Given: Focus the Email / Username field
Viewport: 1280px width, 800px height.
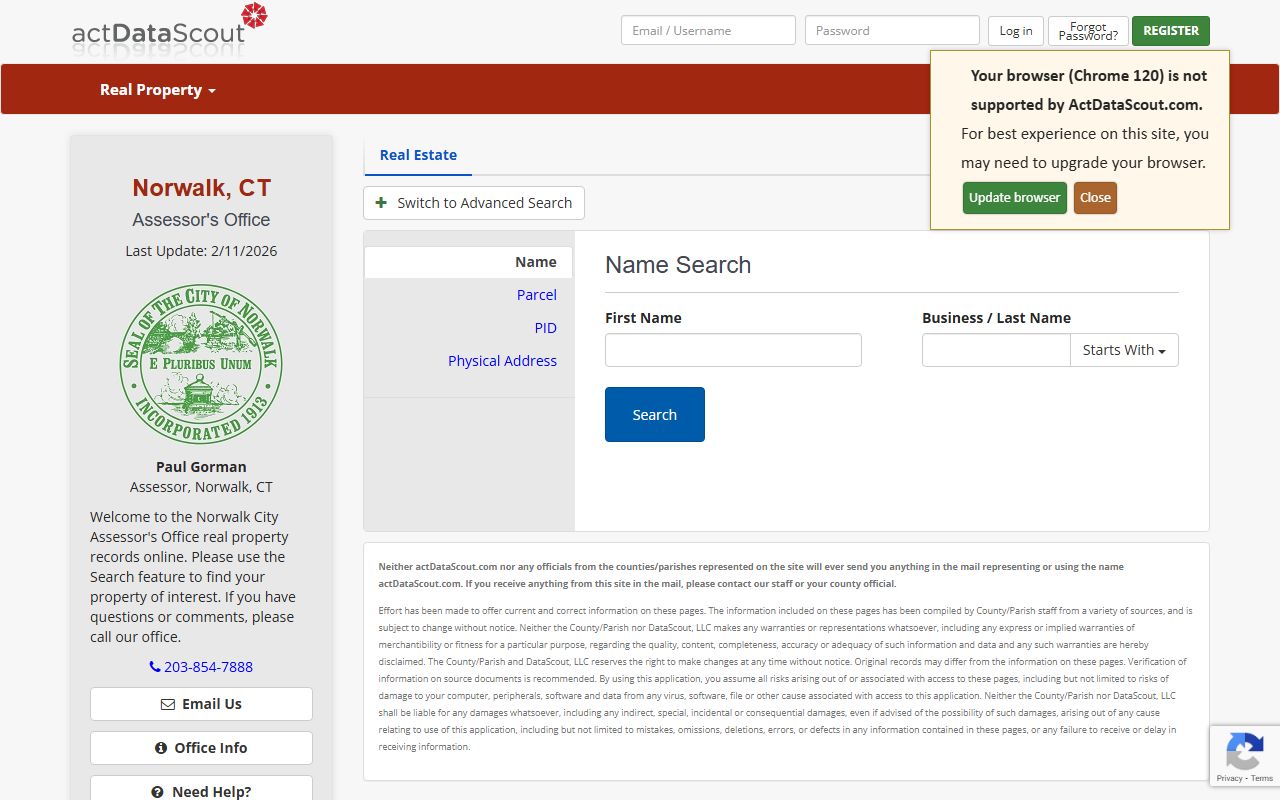Looking at the screenshot, I should click(708, 30).
